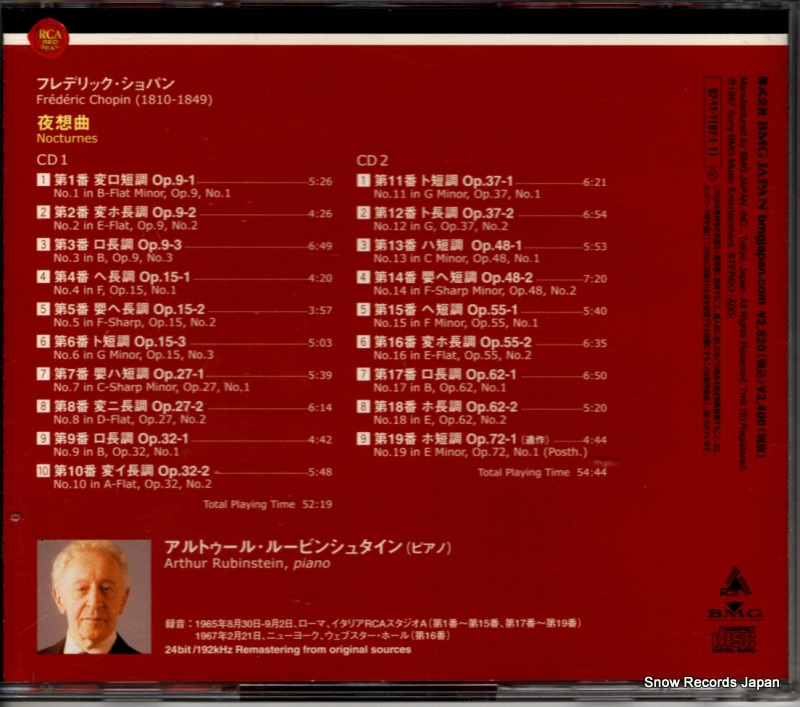Screen dimensions: 800x707
Task: Click the CD 1 Total Playing Time 52:19
Action: pyautogui.click(x=267, y=504)
